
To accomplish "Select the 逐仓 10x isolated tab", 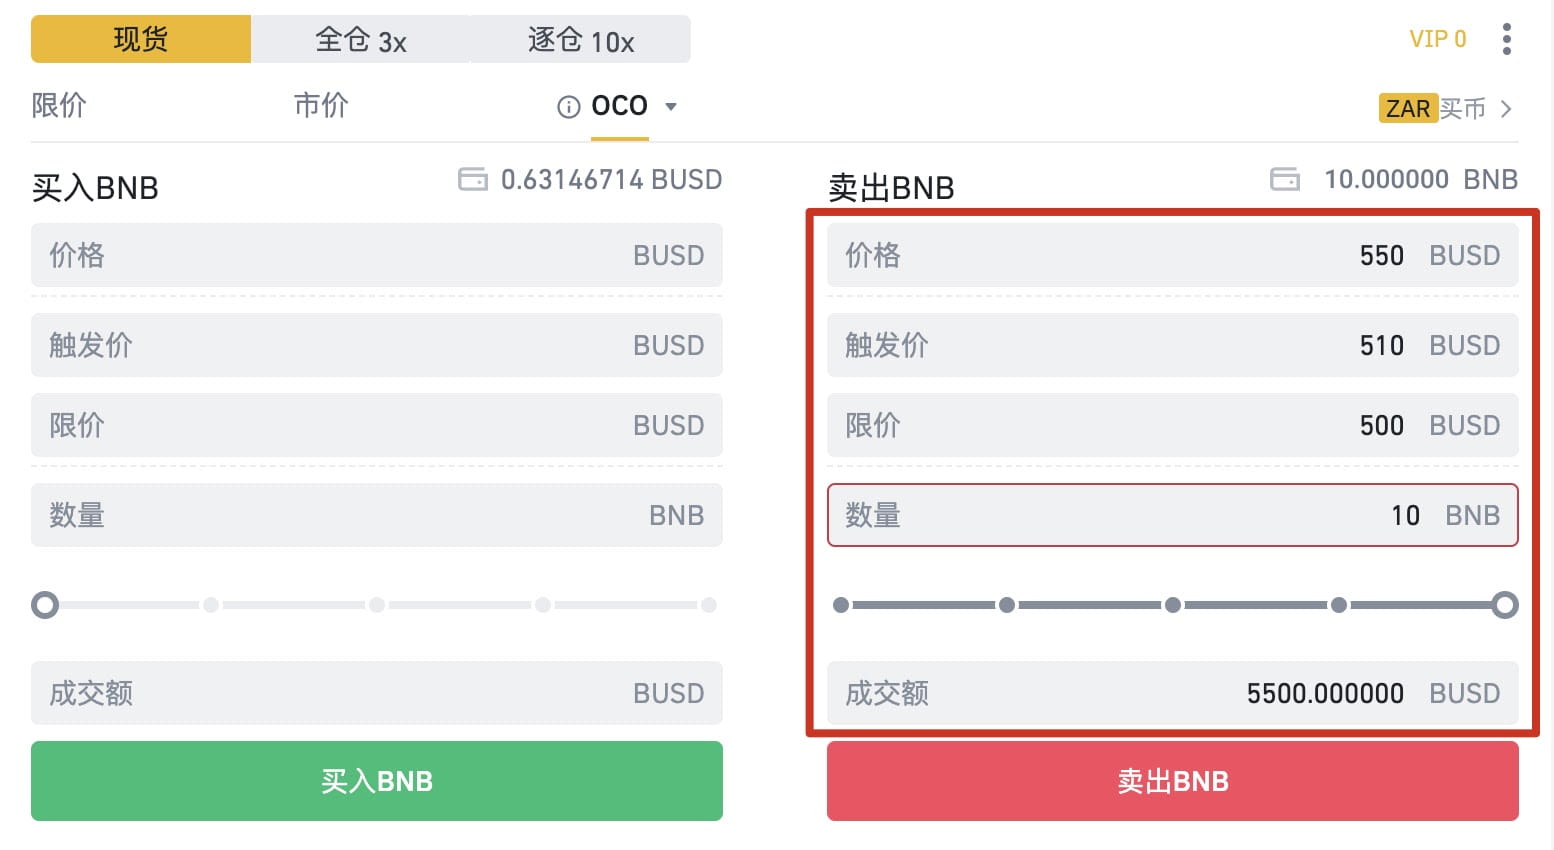I will point(580,39).
